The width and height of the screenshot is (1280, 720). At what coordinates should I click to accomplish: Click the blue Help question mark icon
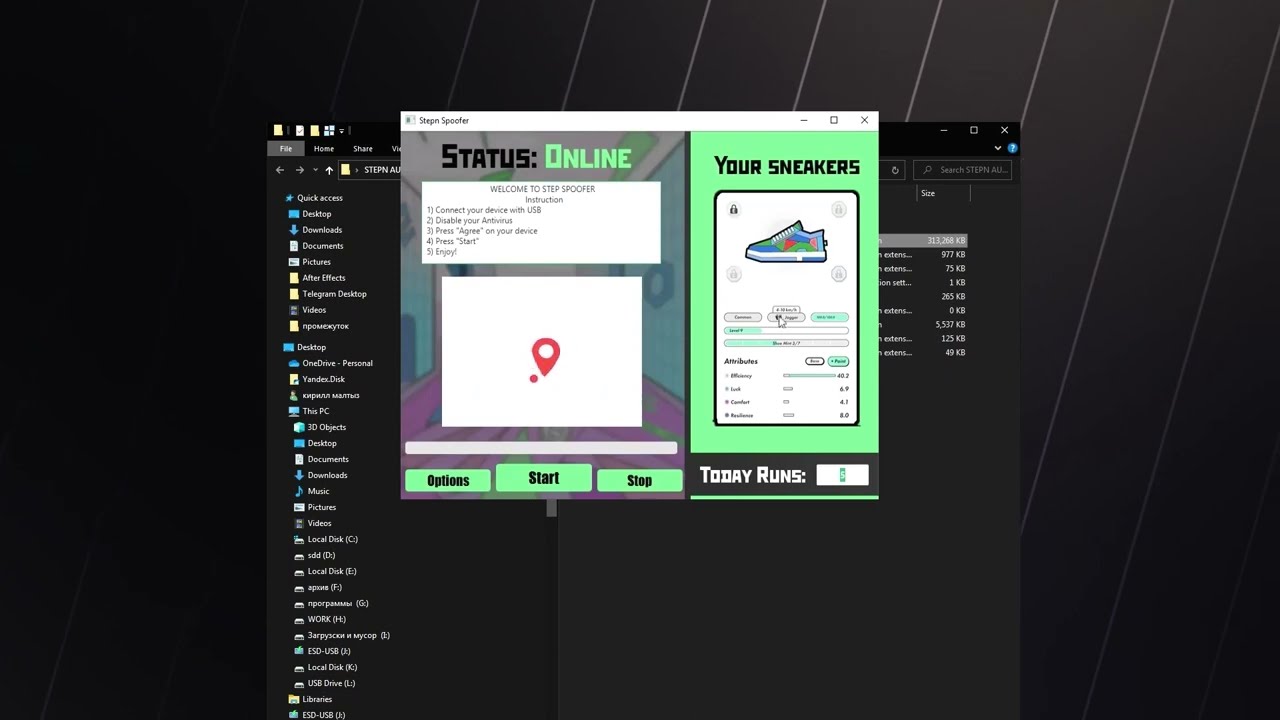[1012, 148]
